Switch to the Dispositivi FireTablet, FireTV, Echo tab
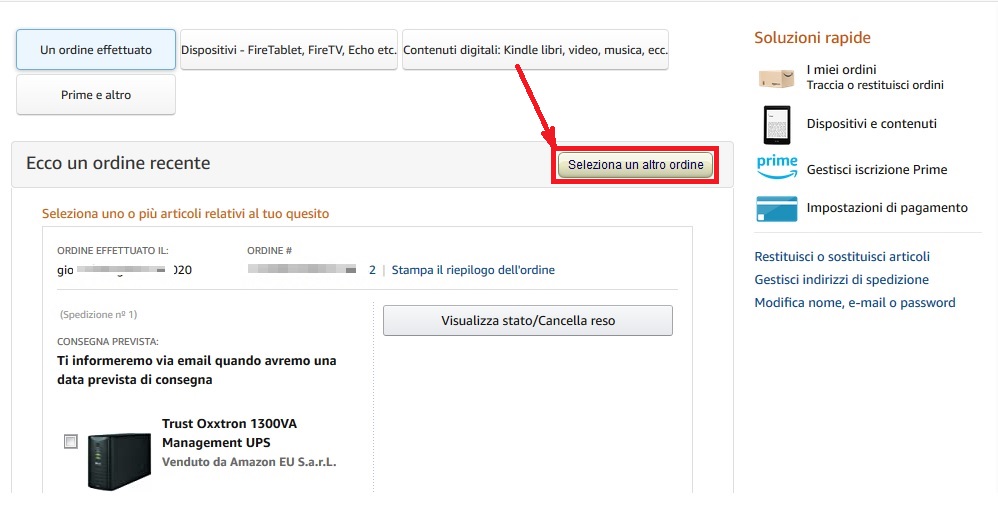The height and width of the screenshot is (514, 998). [289, 50]
